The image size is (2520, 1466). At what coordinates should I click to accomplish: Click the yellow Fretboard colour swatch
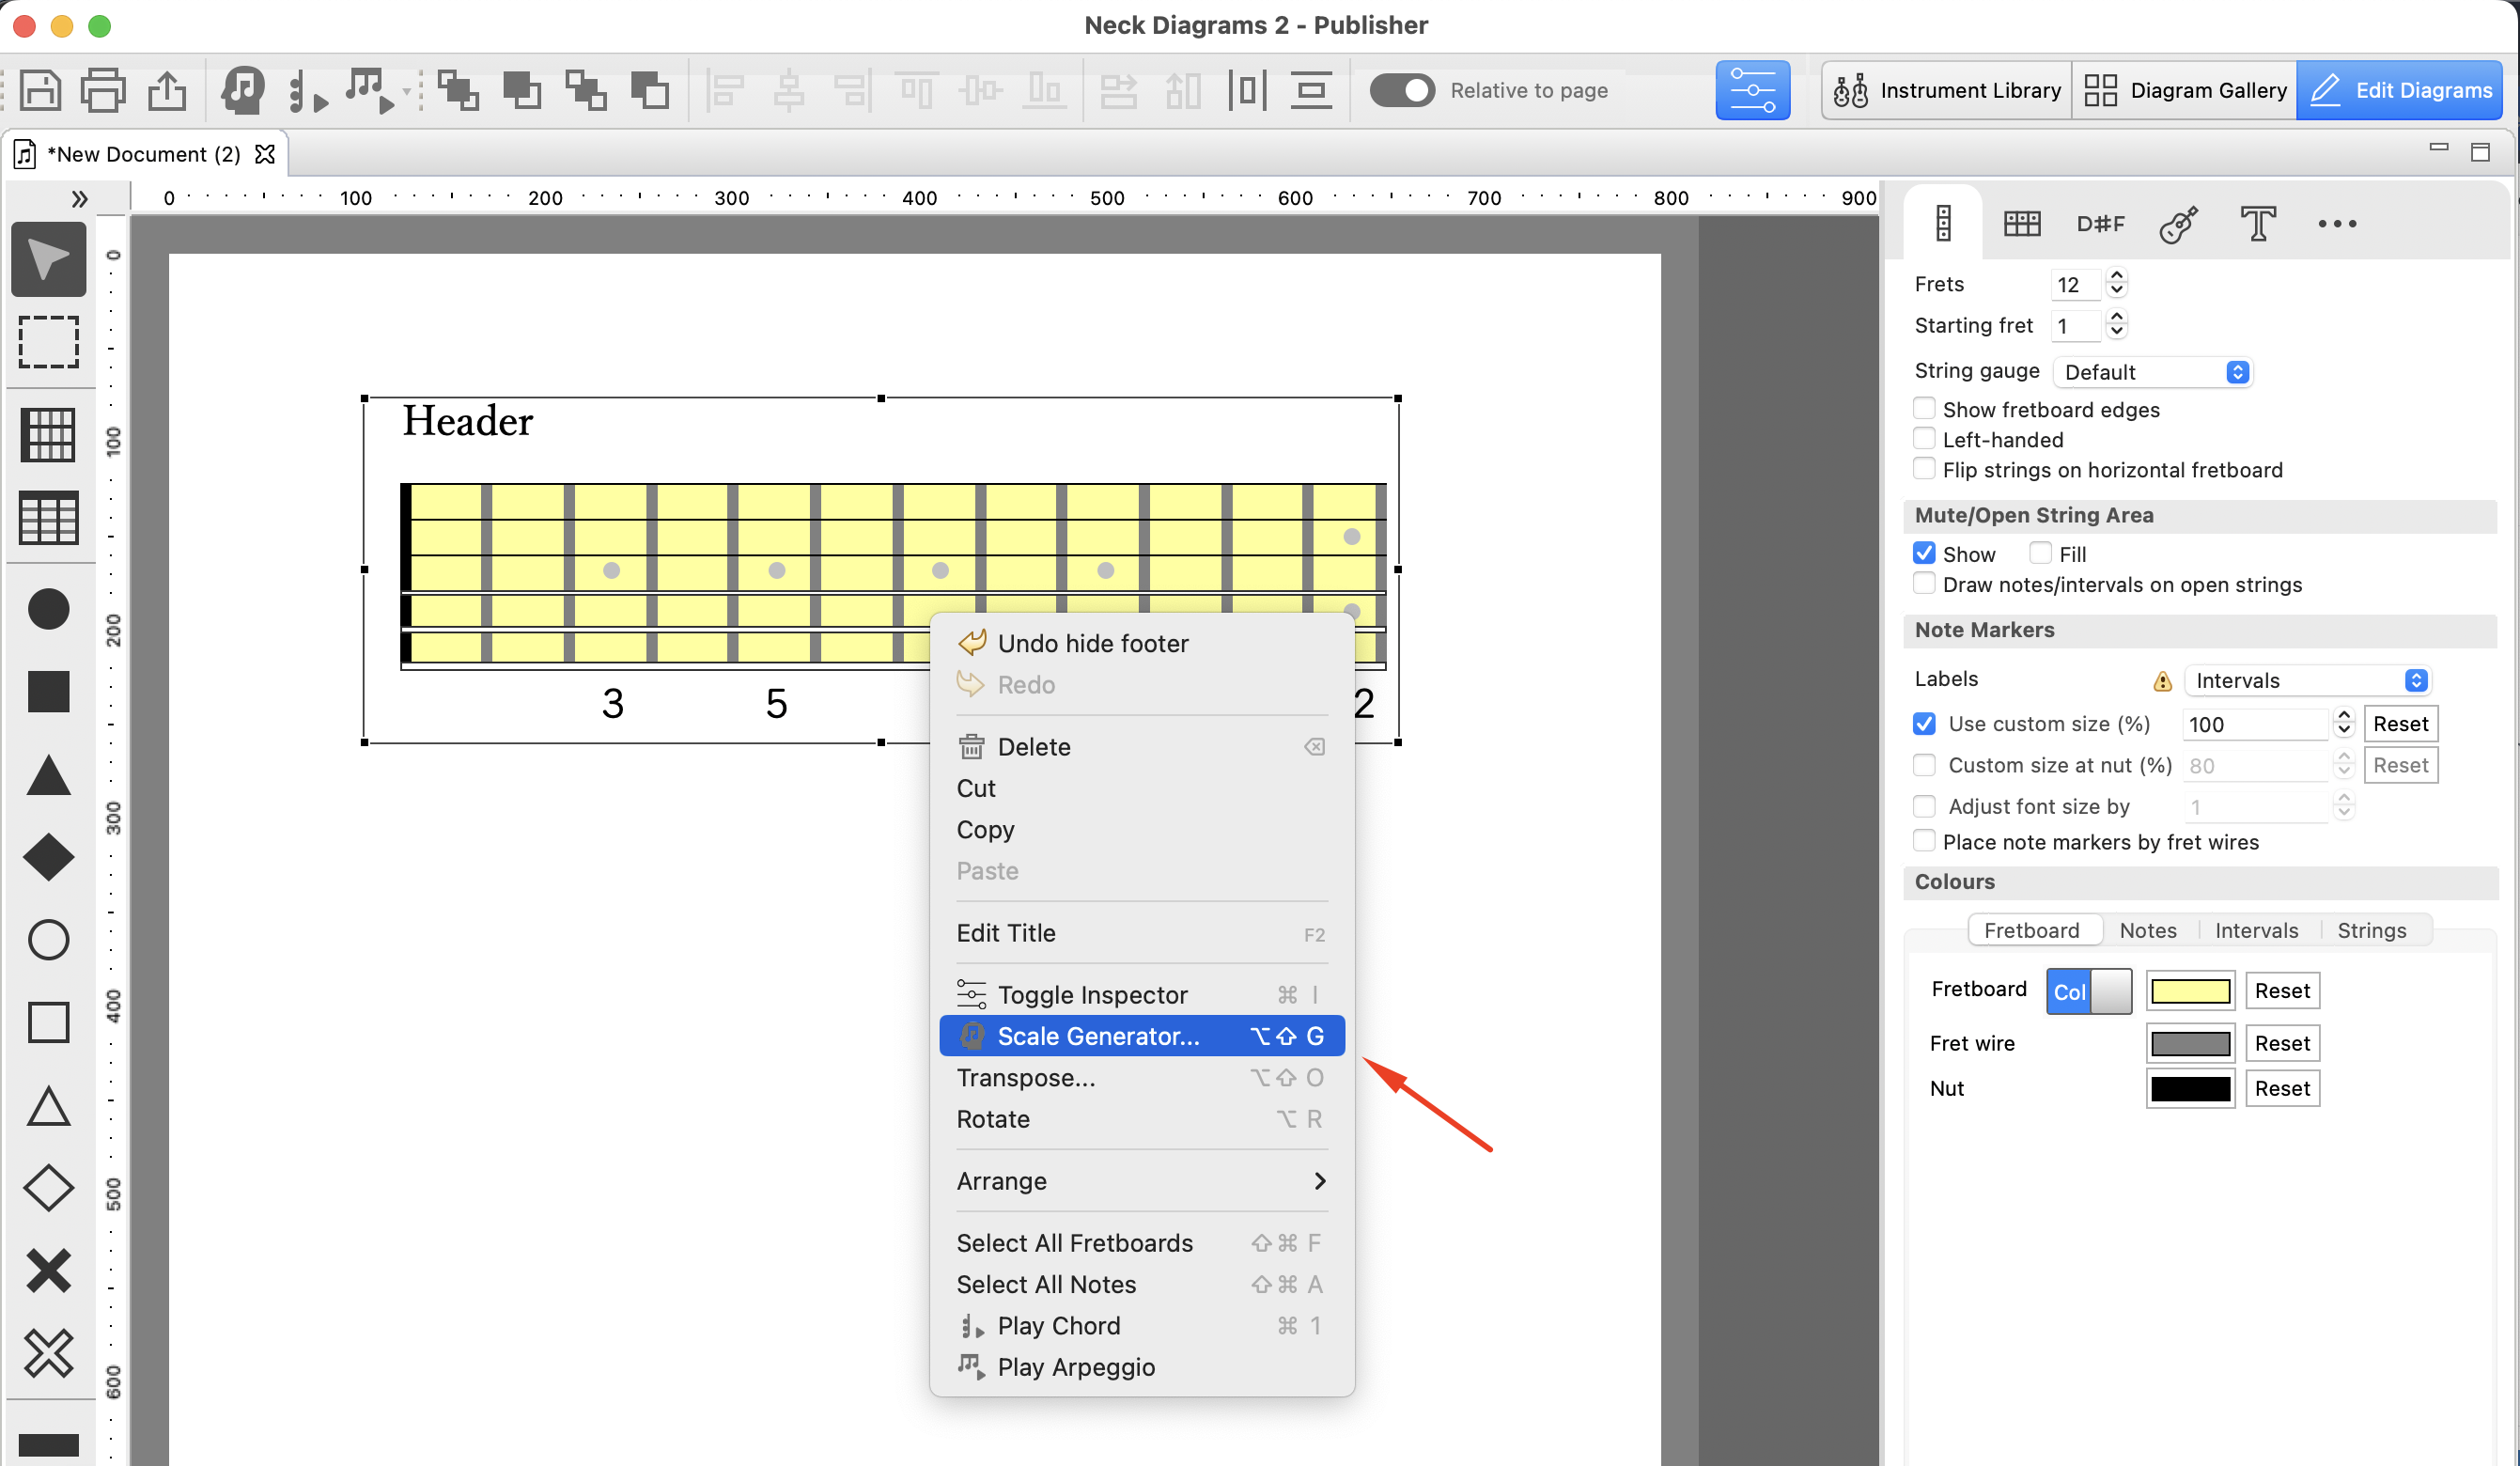(2190, 991)
